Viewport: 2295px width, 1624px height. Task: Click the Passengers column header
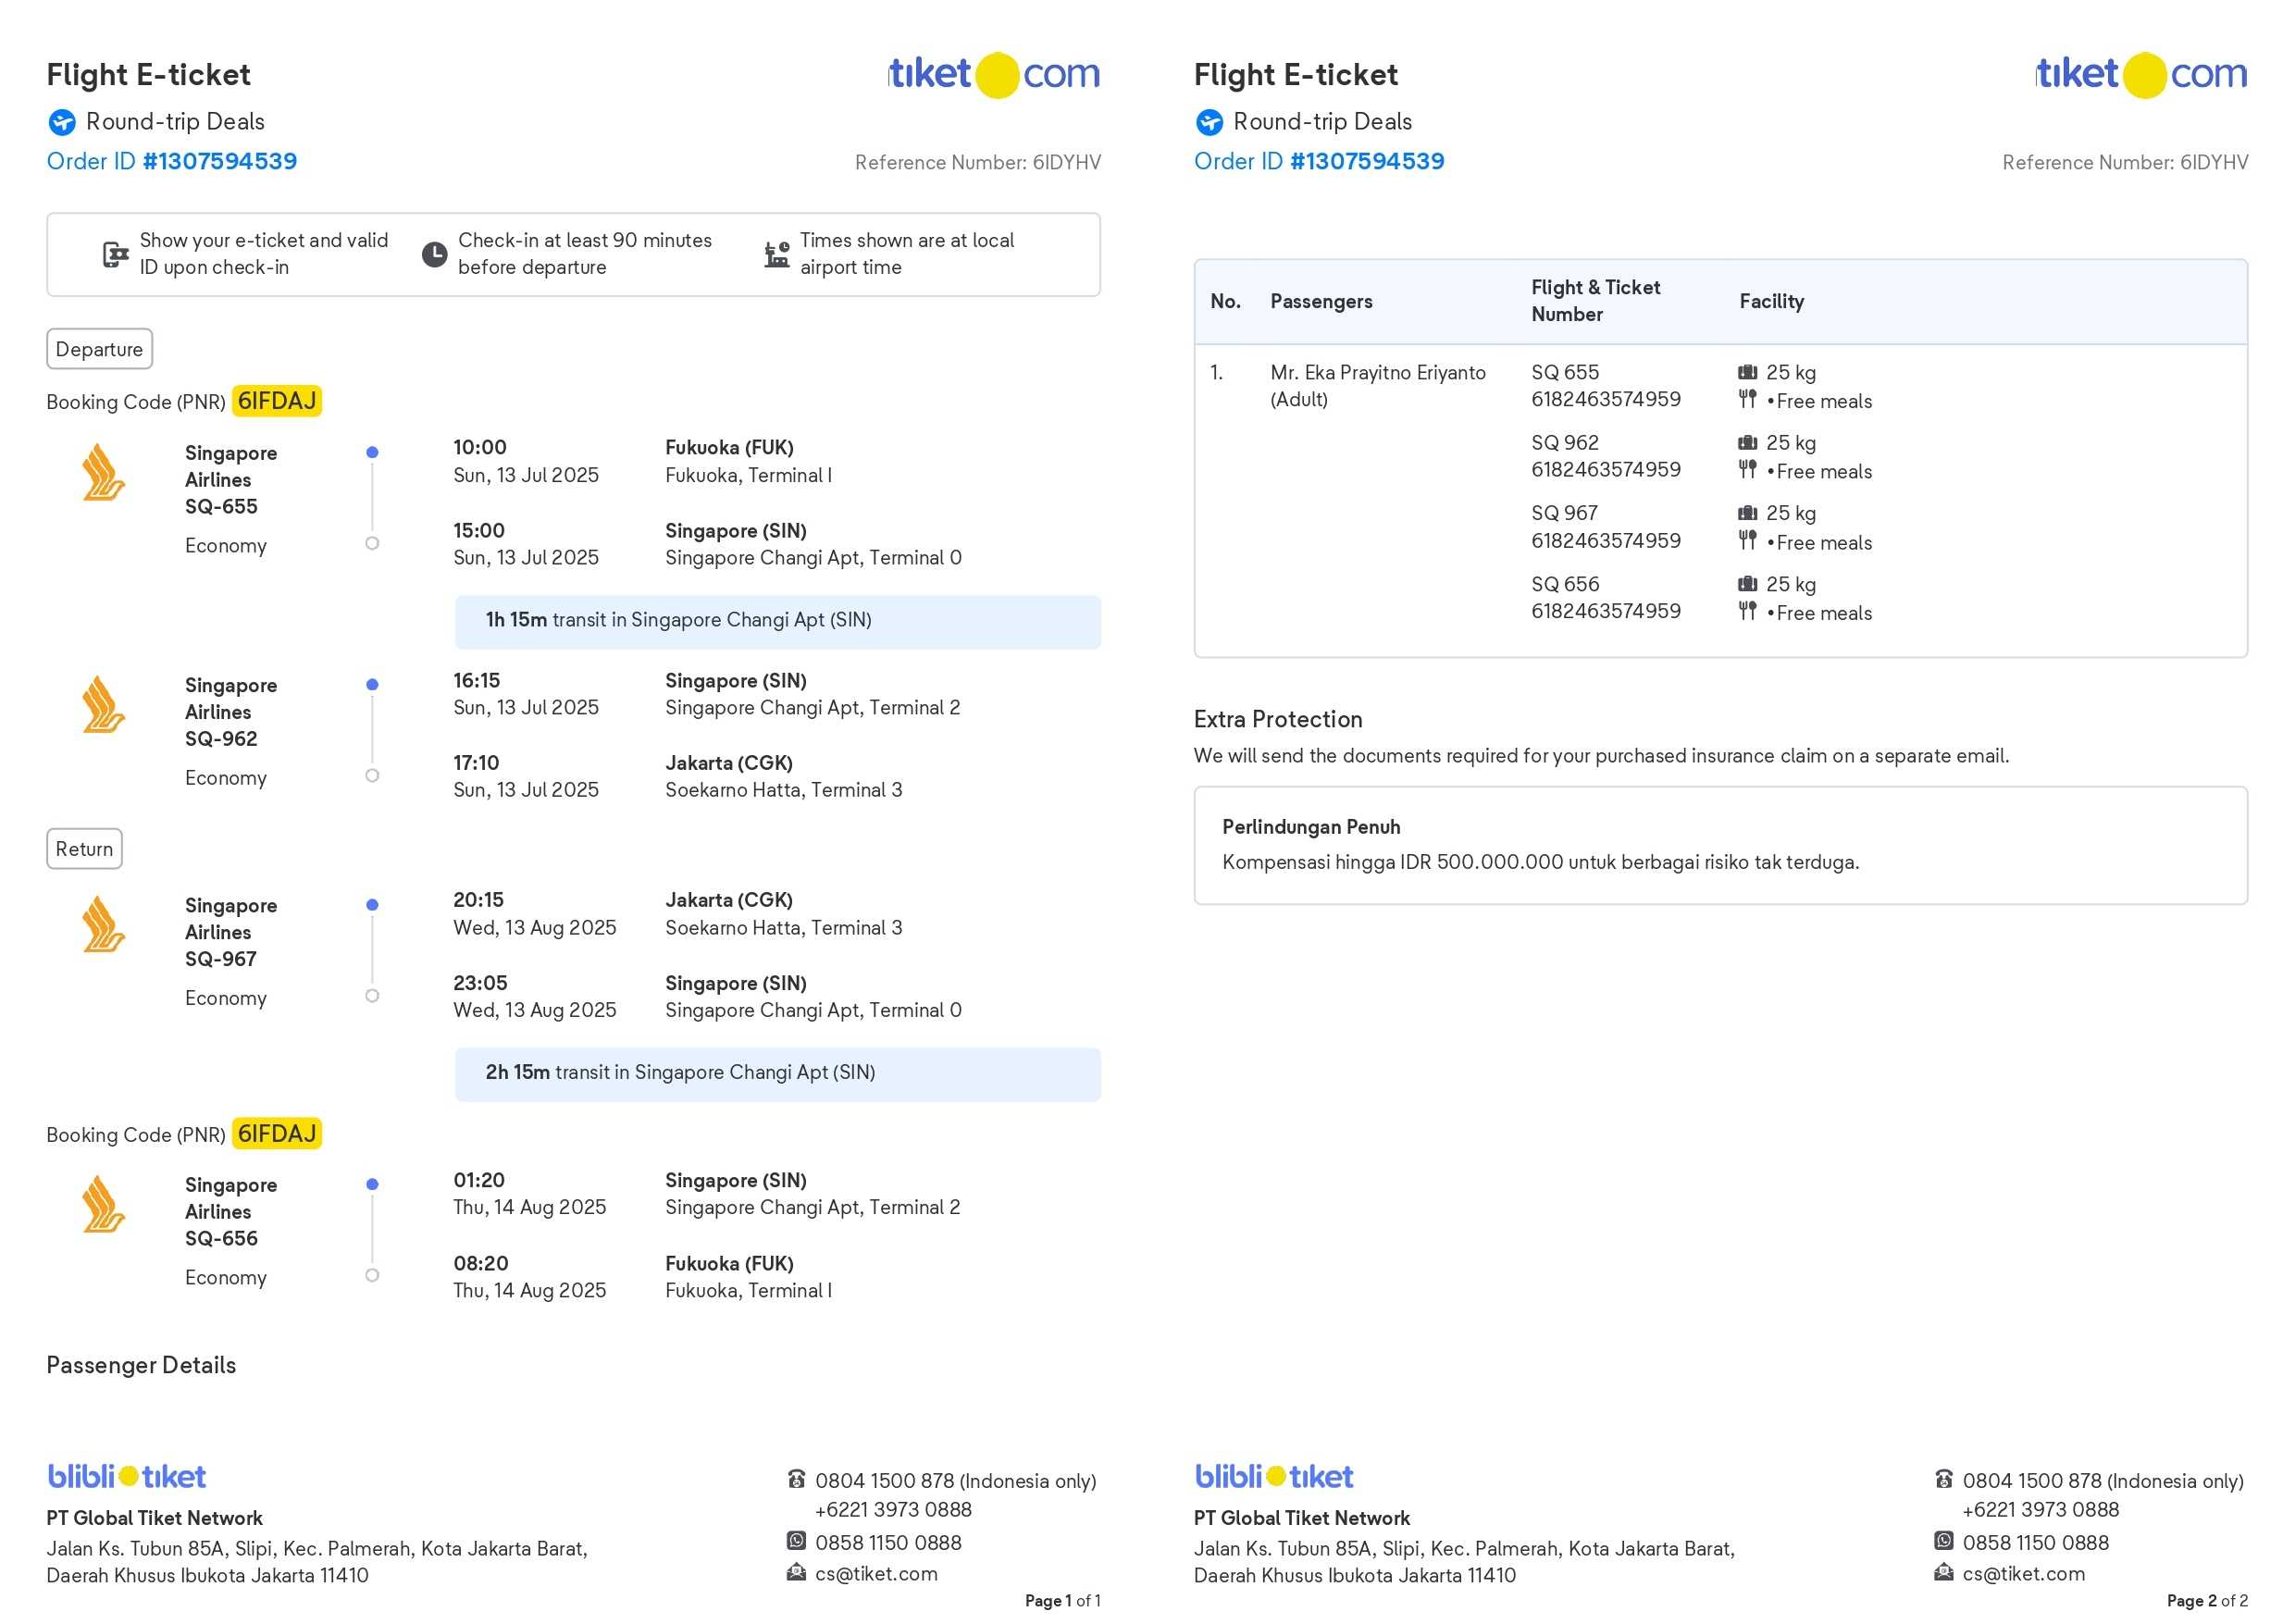(1321, 301)
